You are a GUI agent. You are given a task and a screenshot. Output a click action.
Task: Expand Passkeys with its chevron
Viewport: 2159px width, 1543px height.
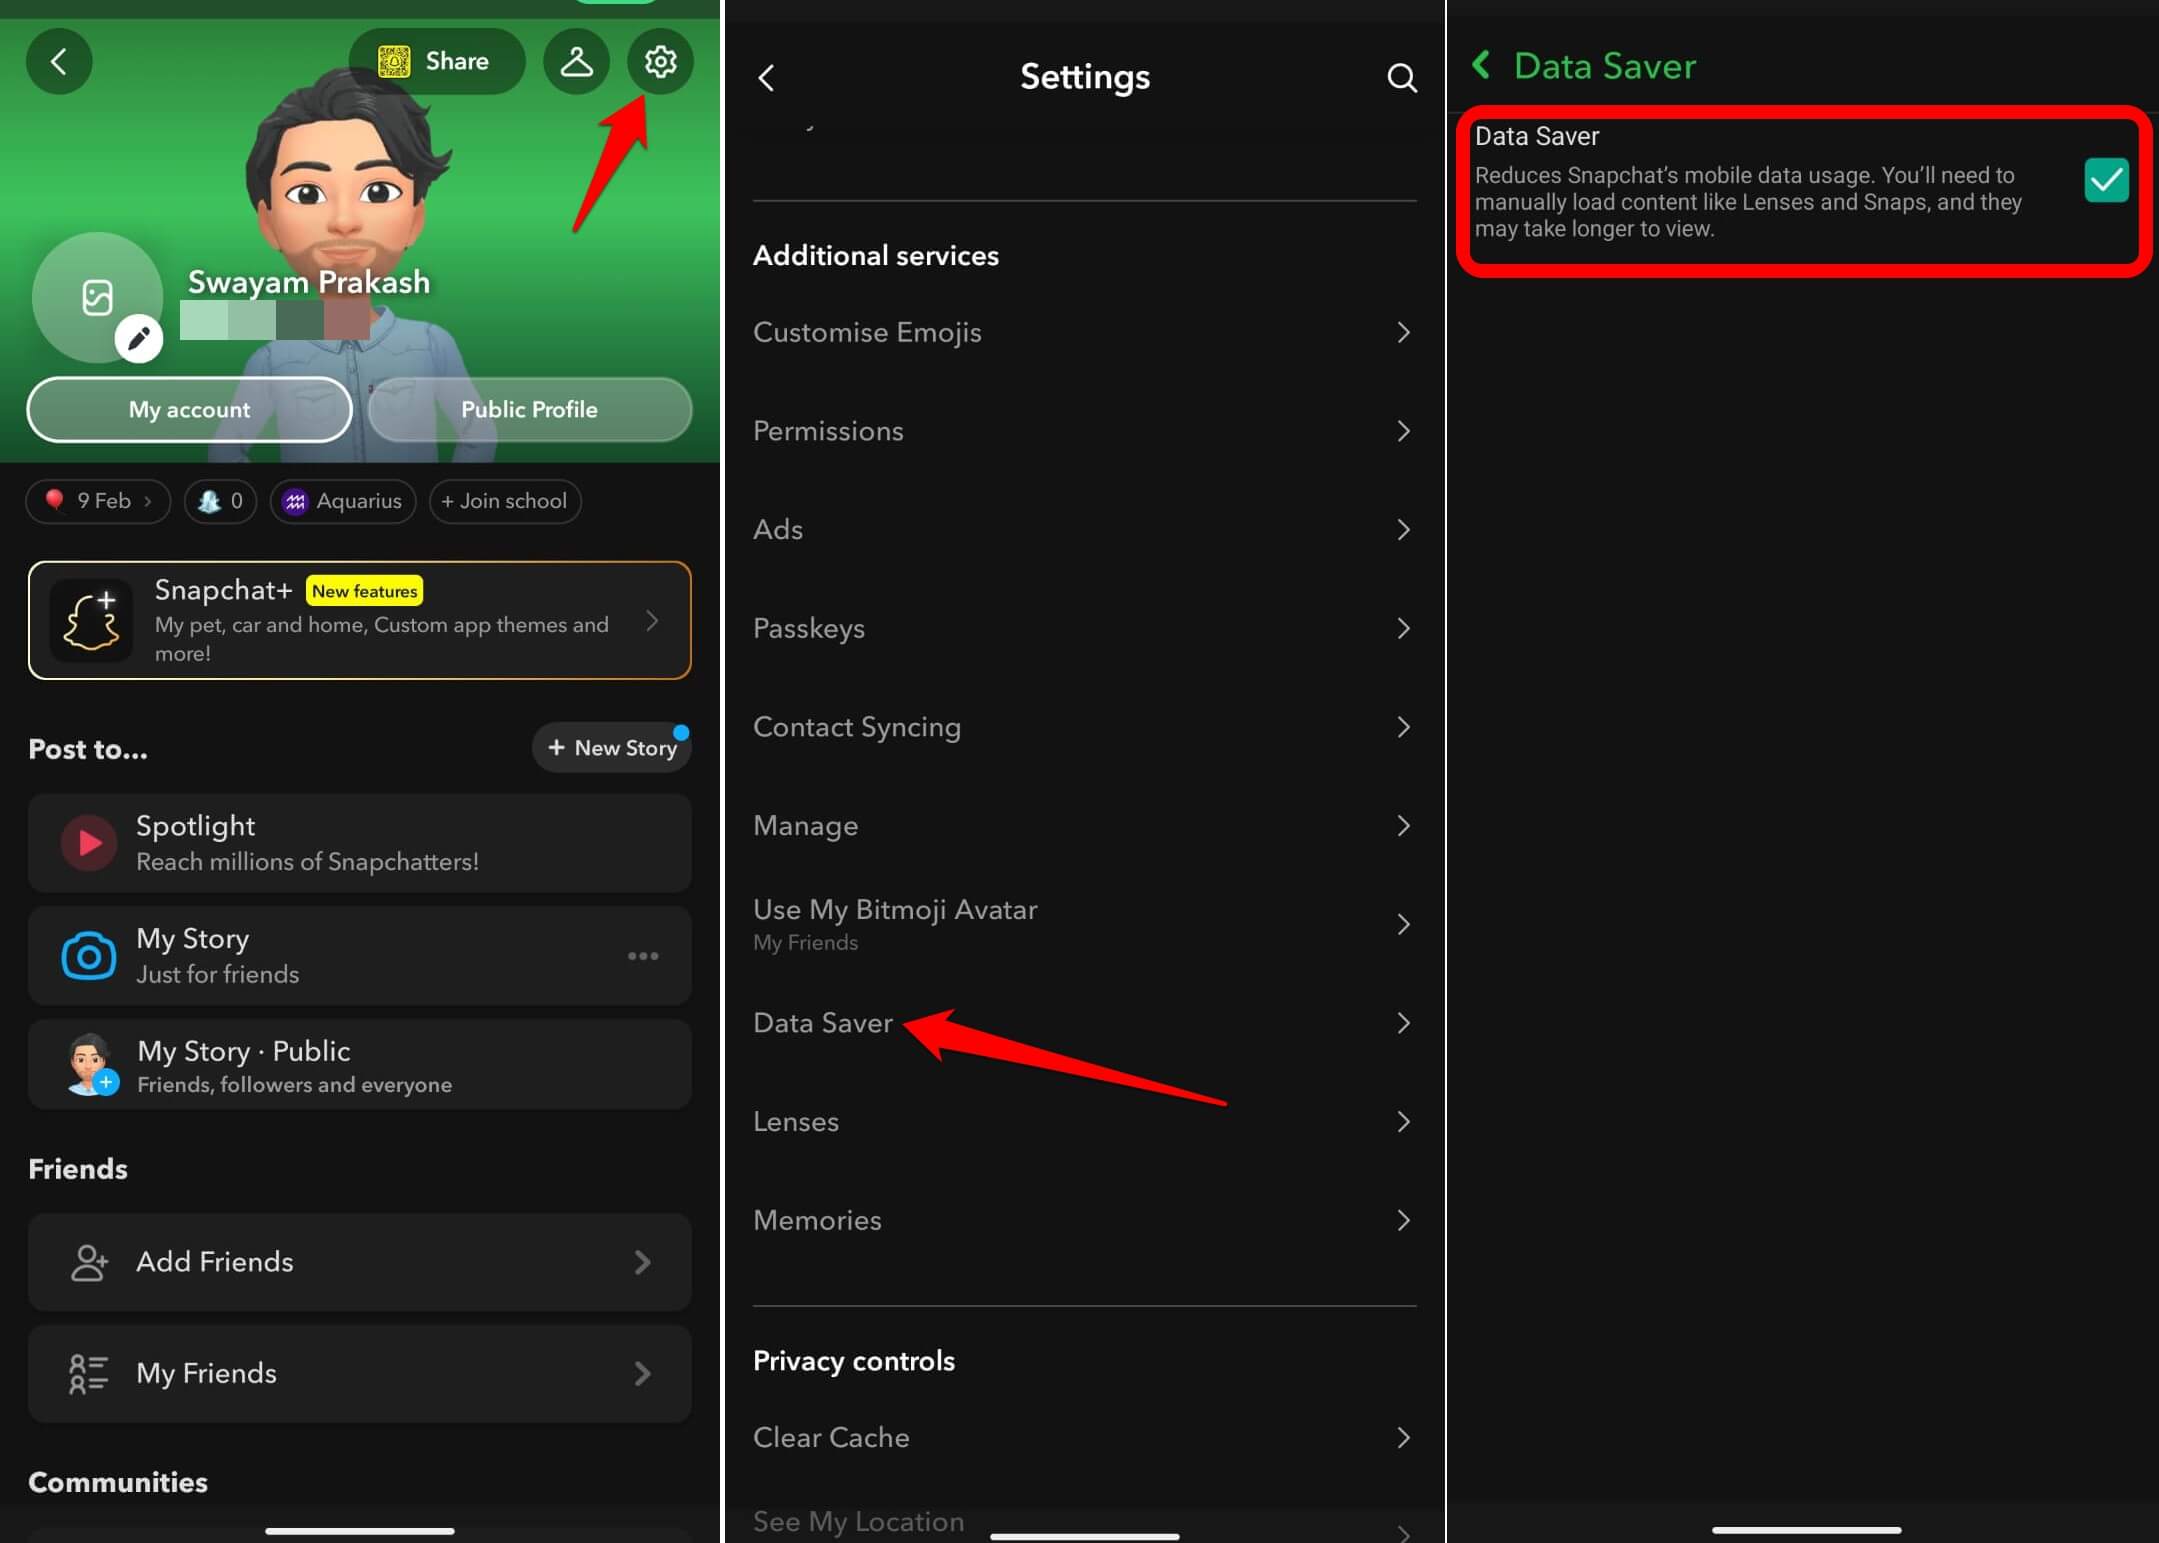click(x=1403, y=628)
